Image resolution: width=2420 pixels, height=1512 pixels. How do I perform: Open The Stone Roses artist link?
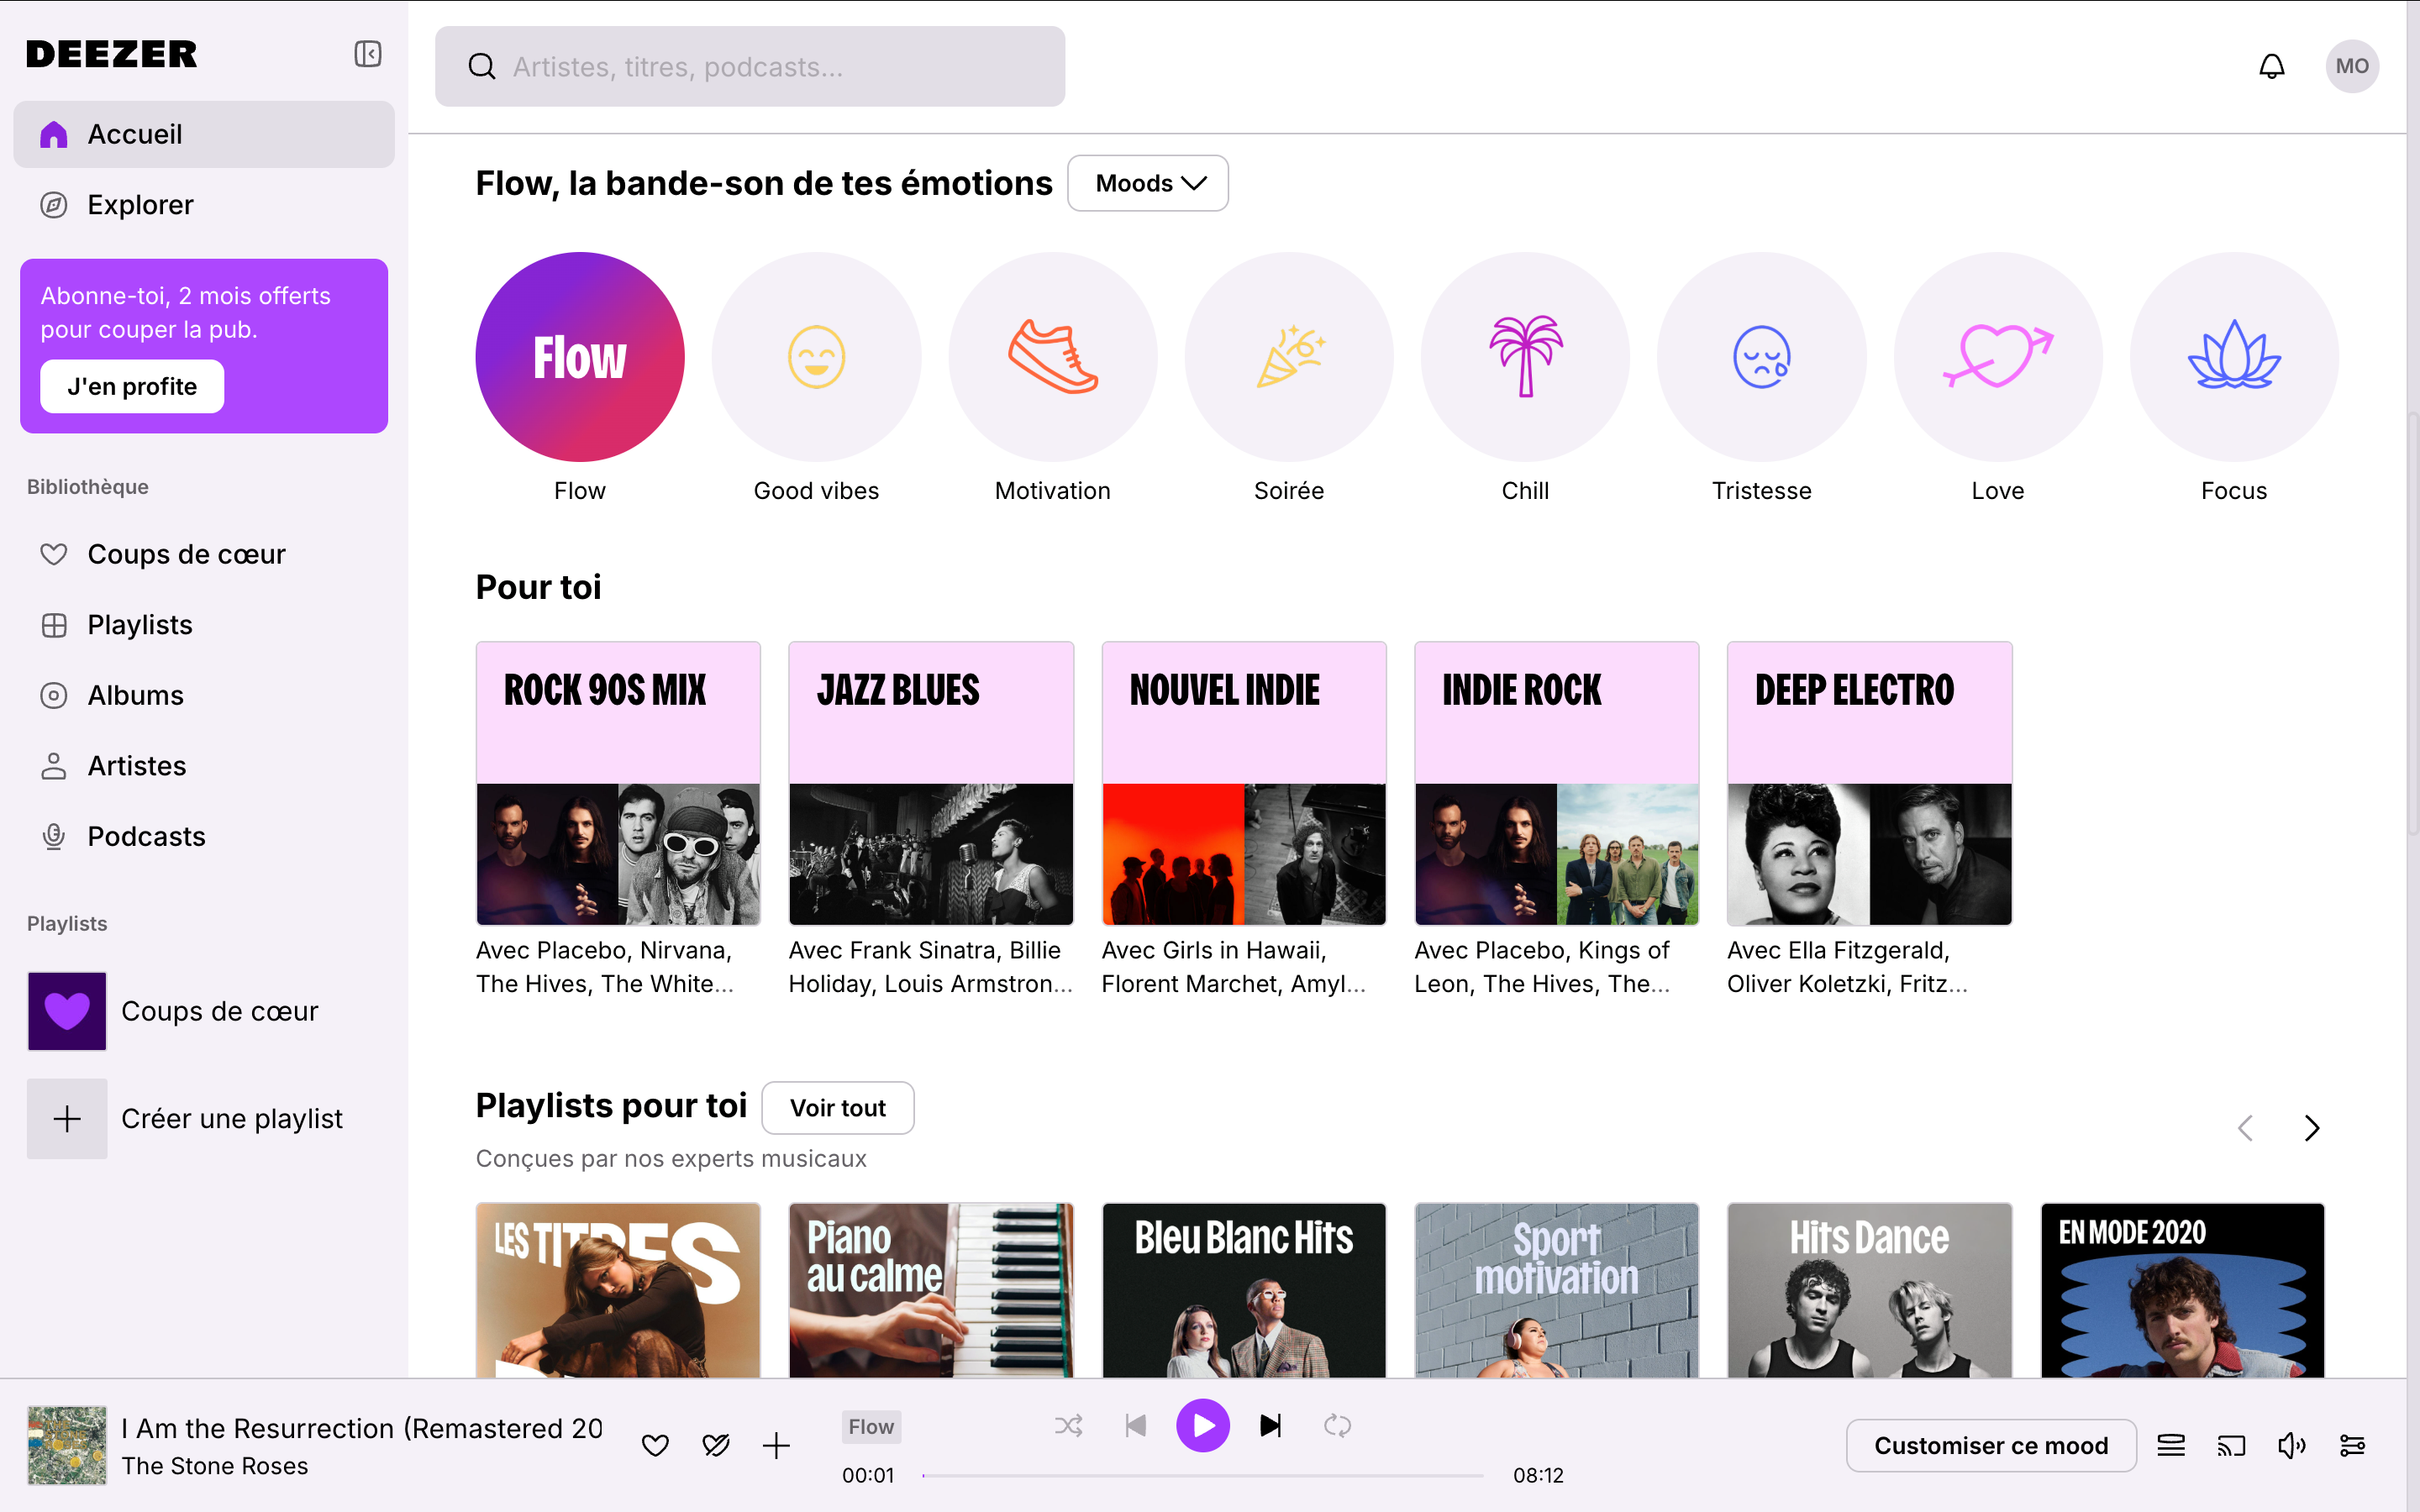pyautogui.click(x=215, y=1466)
